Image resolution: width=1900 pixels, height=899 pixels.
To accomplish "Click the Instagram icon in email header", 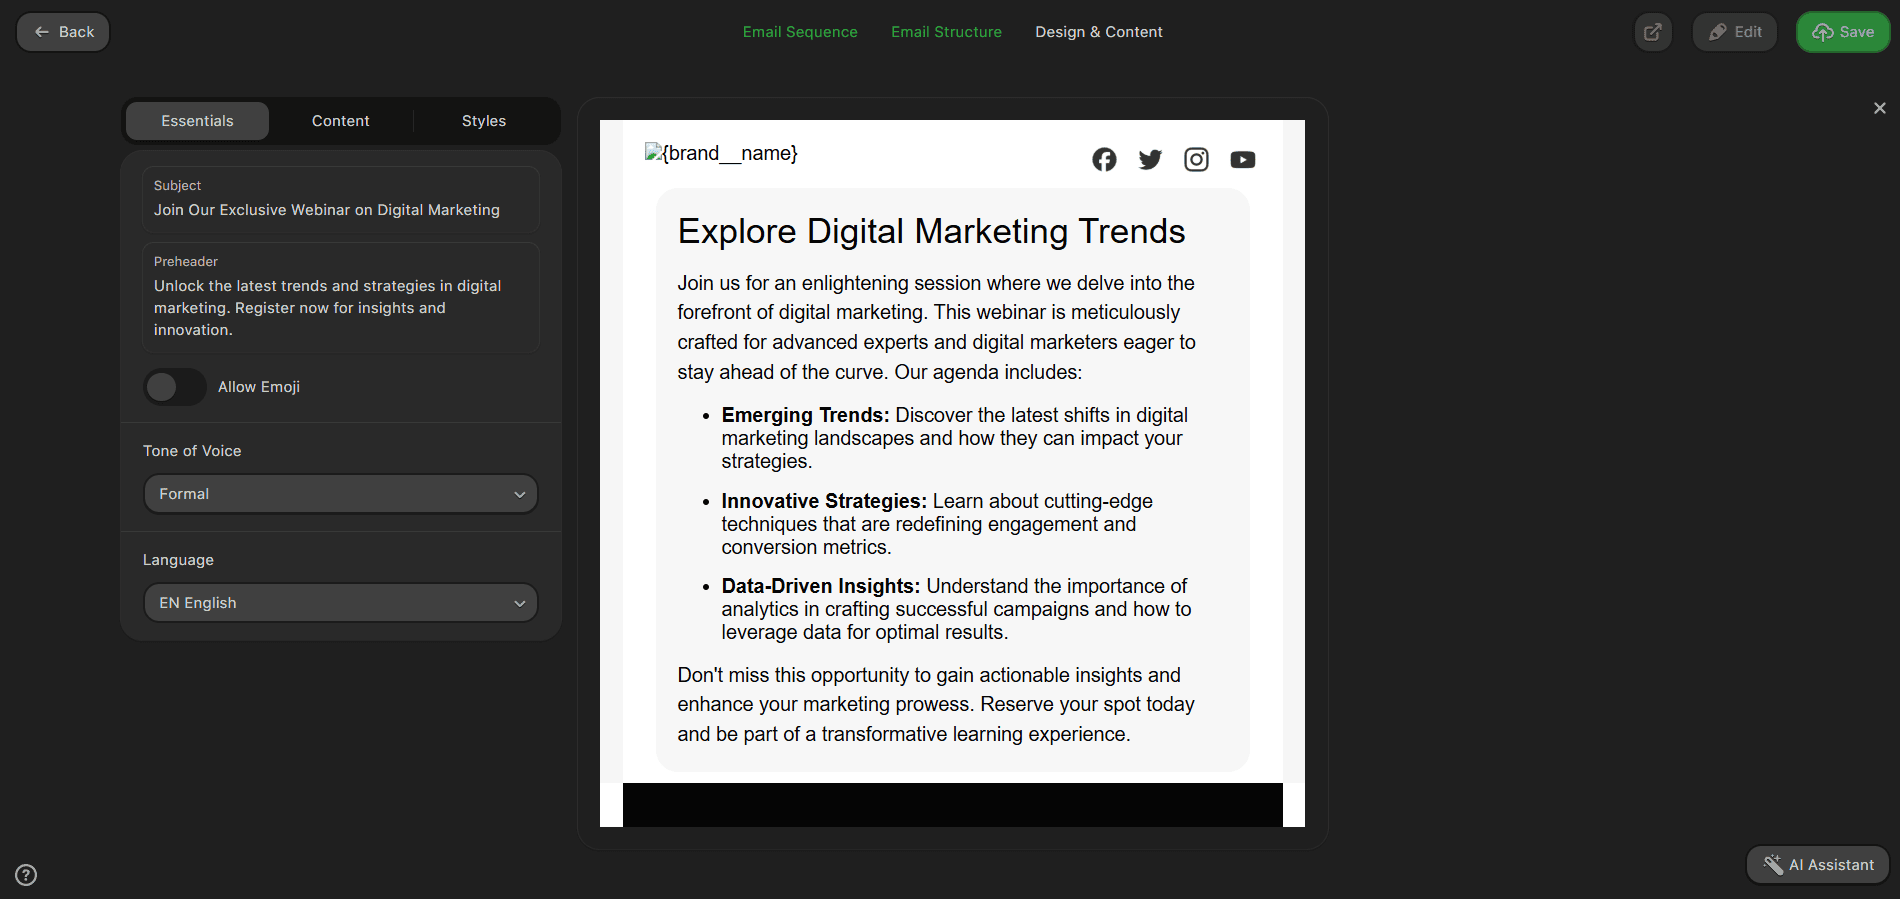I will click(x=1196, y=160).
